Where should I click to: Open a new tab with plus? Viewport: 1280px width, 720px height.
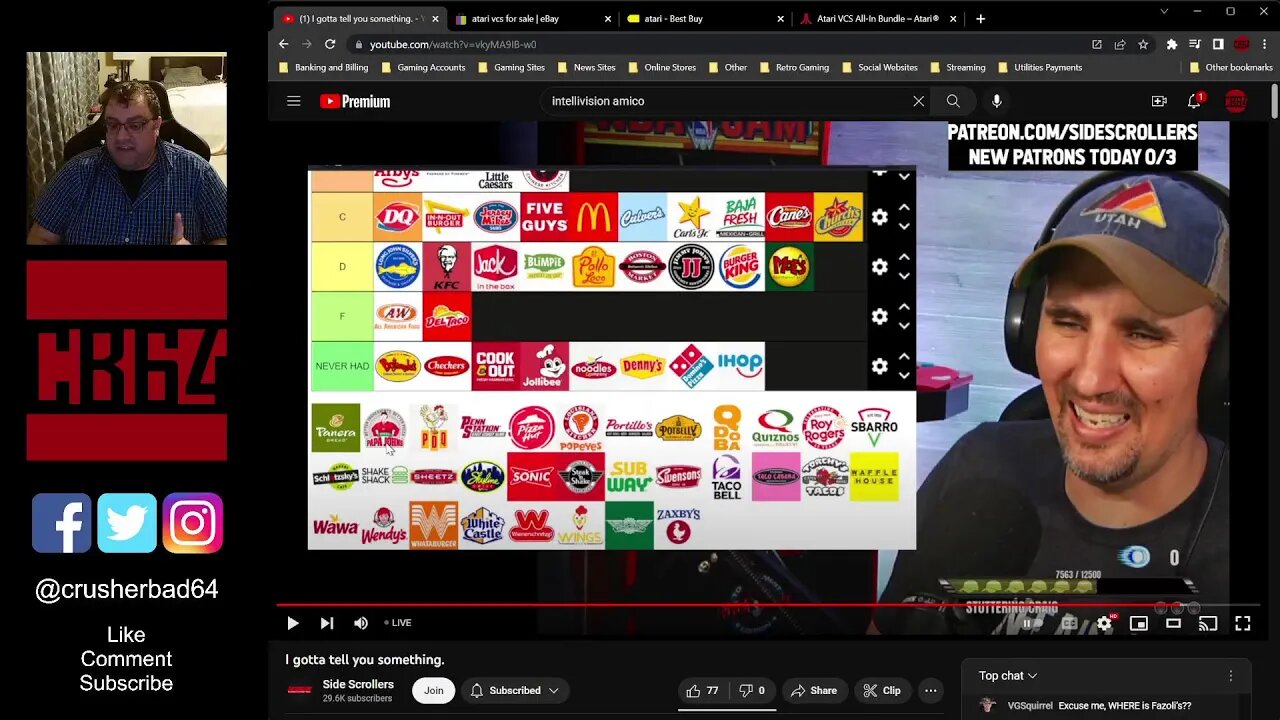coord(980,18)
